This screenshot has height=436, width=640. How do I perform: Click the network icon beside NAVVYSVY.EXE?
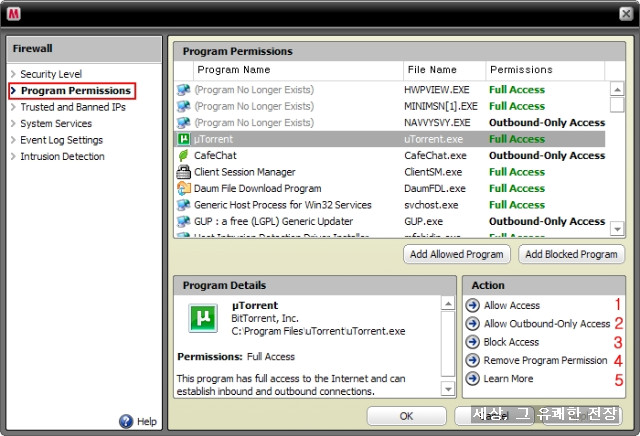(x=183, y=122)
